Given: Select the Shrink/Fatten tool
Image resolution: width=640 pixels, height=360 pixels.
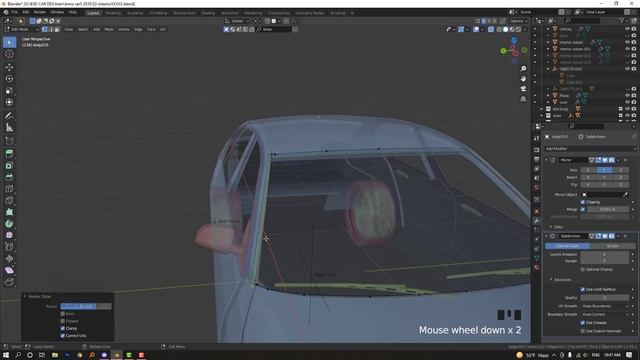Looking at the screenshot, I should click(9, 258).
